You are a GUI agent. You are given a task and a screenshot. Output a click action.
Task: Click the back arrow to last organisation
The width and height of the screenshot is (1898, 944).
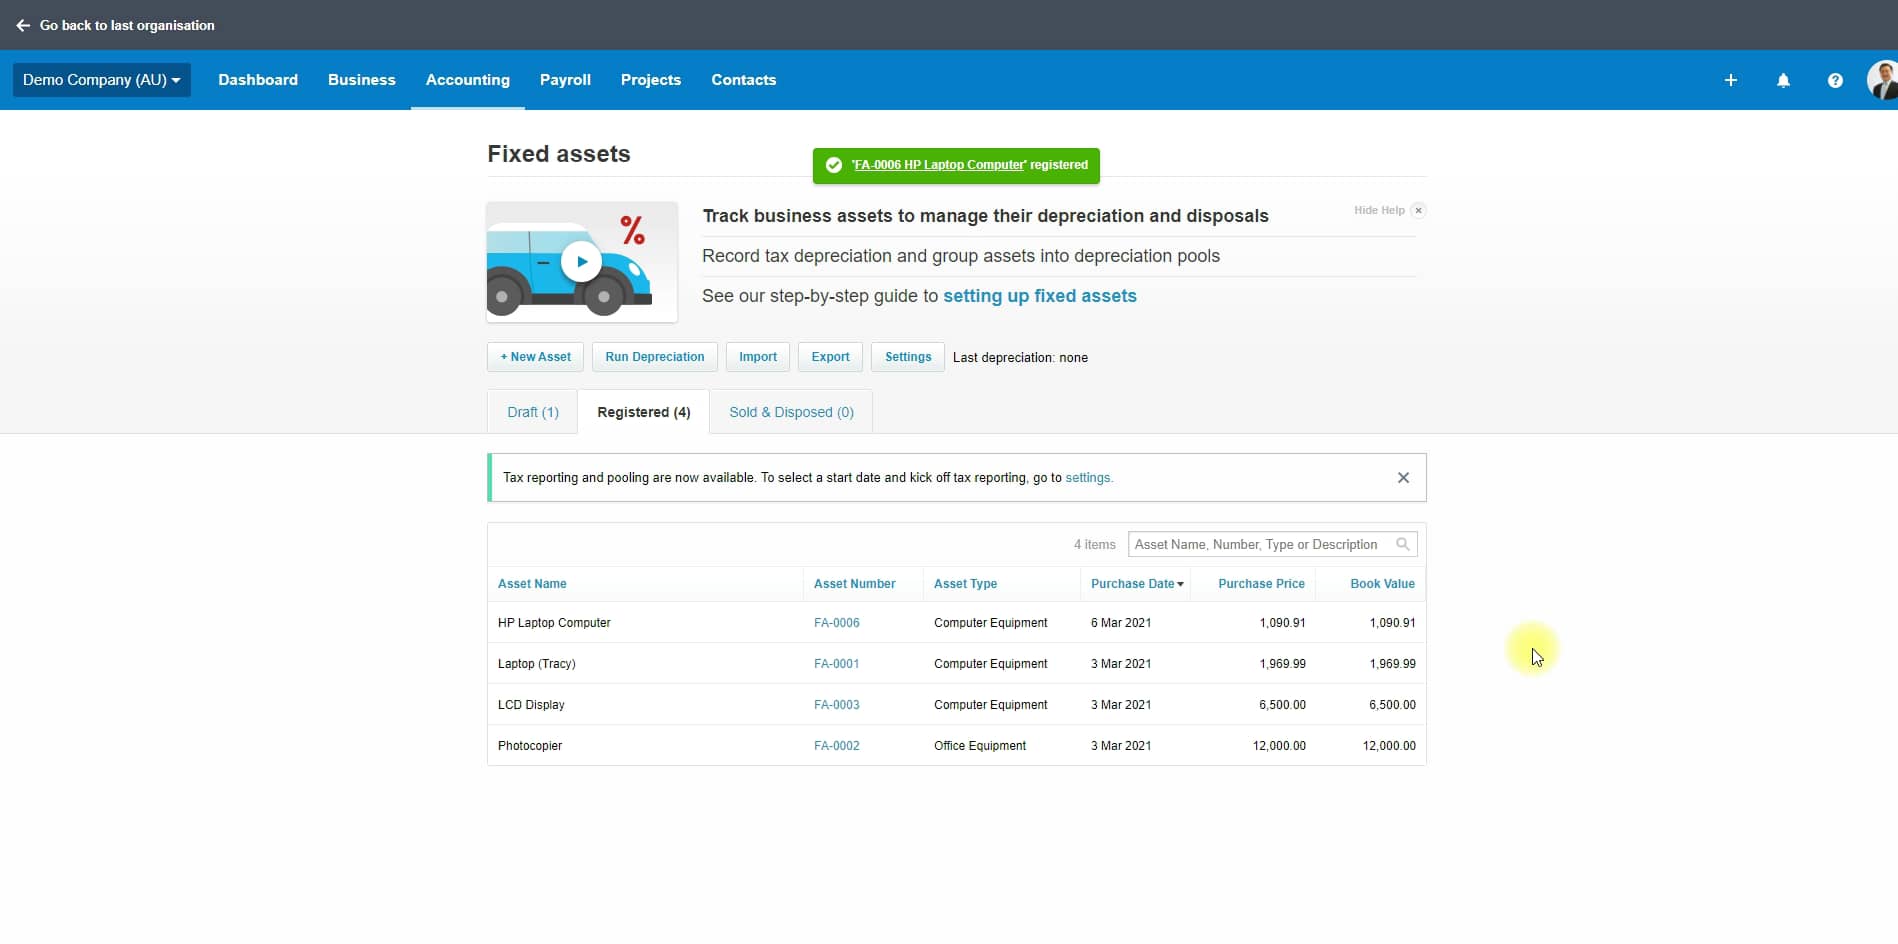coord(23,25)
